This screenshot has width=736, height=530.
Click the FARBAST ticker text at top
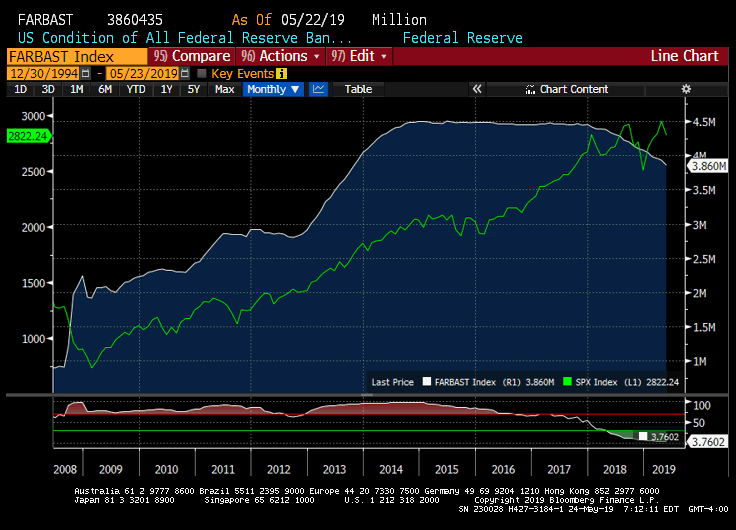46,20
